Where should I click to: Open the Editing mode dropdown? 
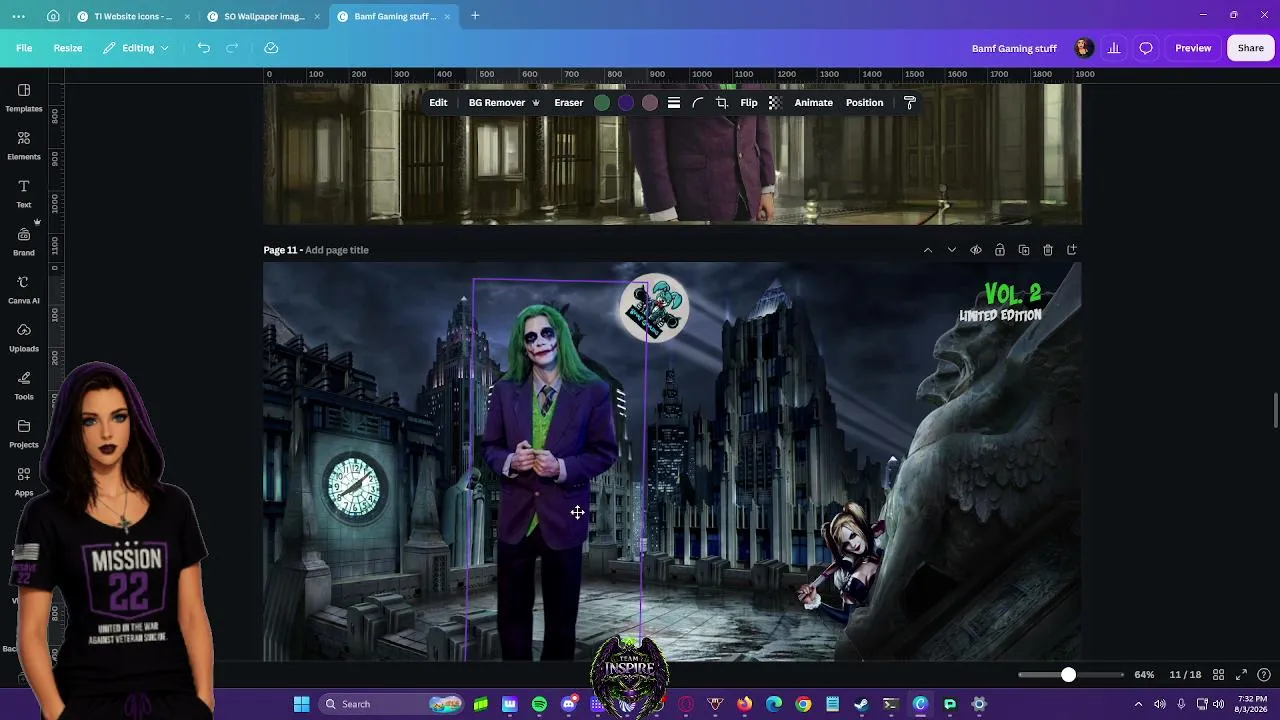click(x=136, y=48)
